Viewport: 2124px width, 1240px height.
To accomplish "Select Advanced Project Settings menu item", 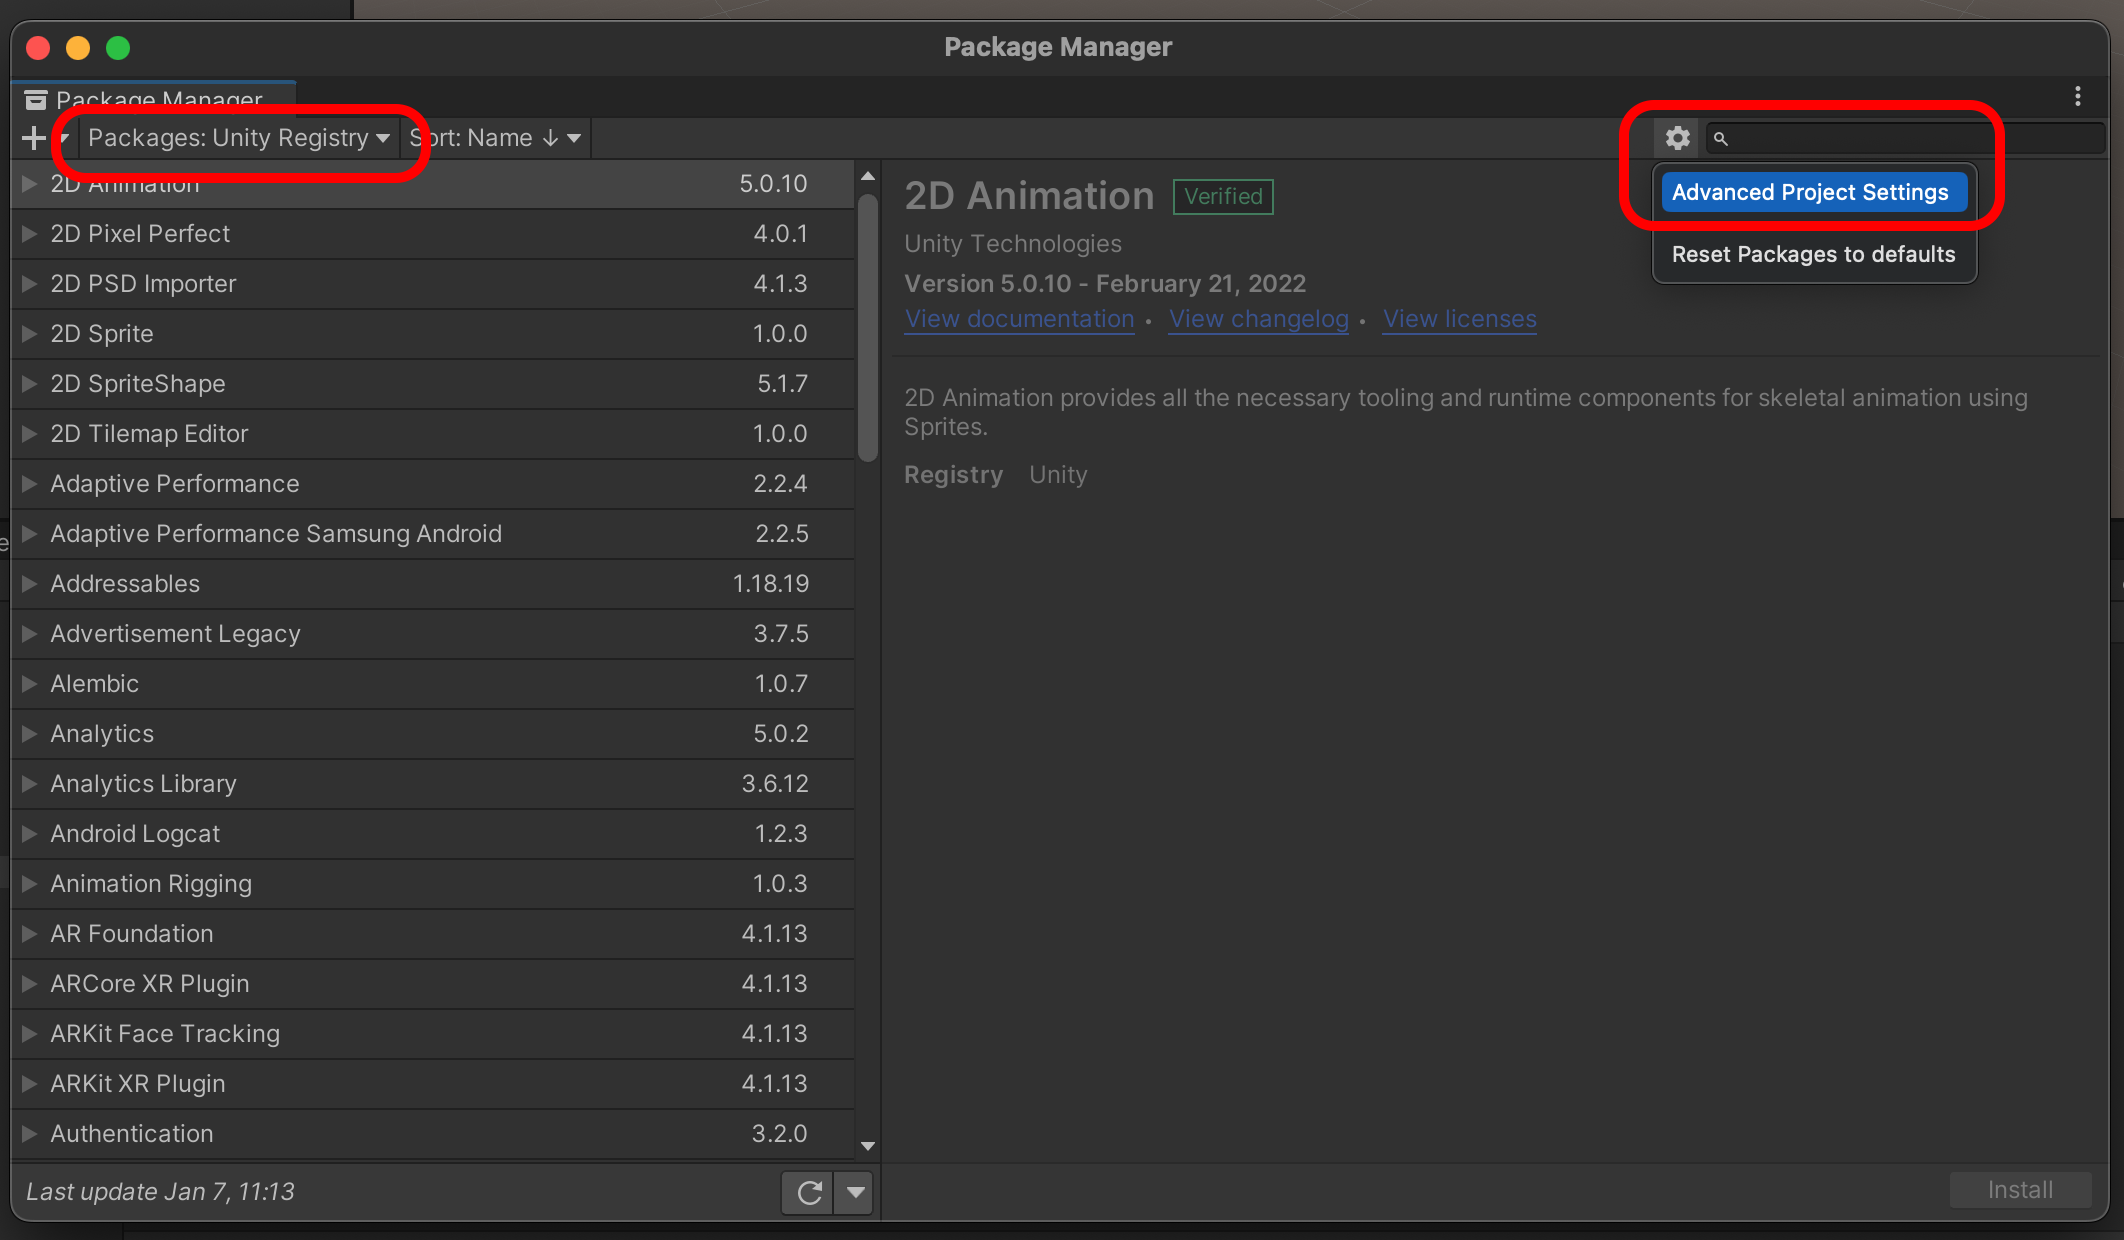I will 1810,192.
